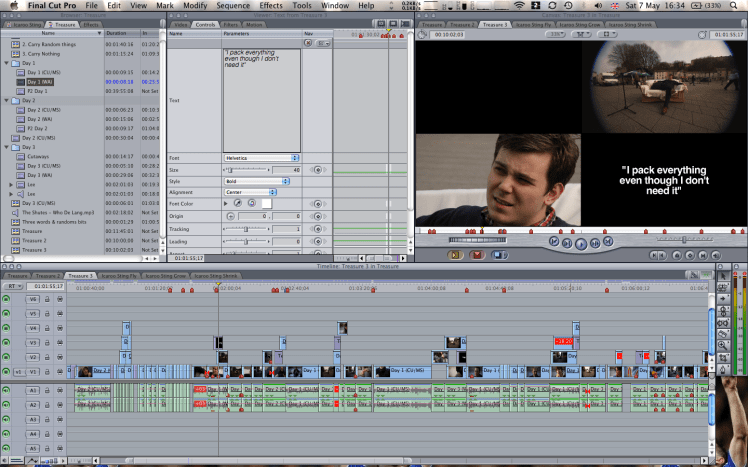Select the Arrow selection tool in tool palette
The image size is (748, 467).
725,273
